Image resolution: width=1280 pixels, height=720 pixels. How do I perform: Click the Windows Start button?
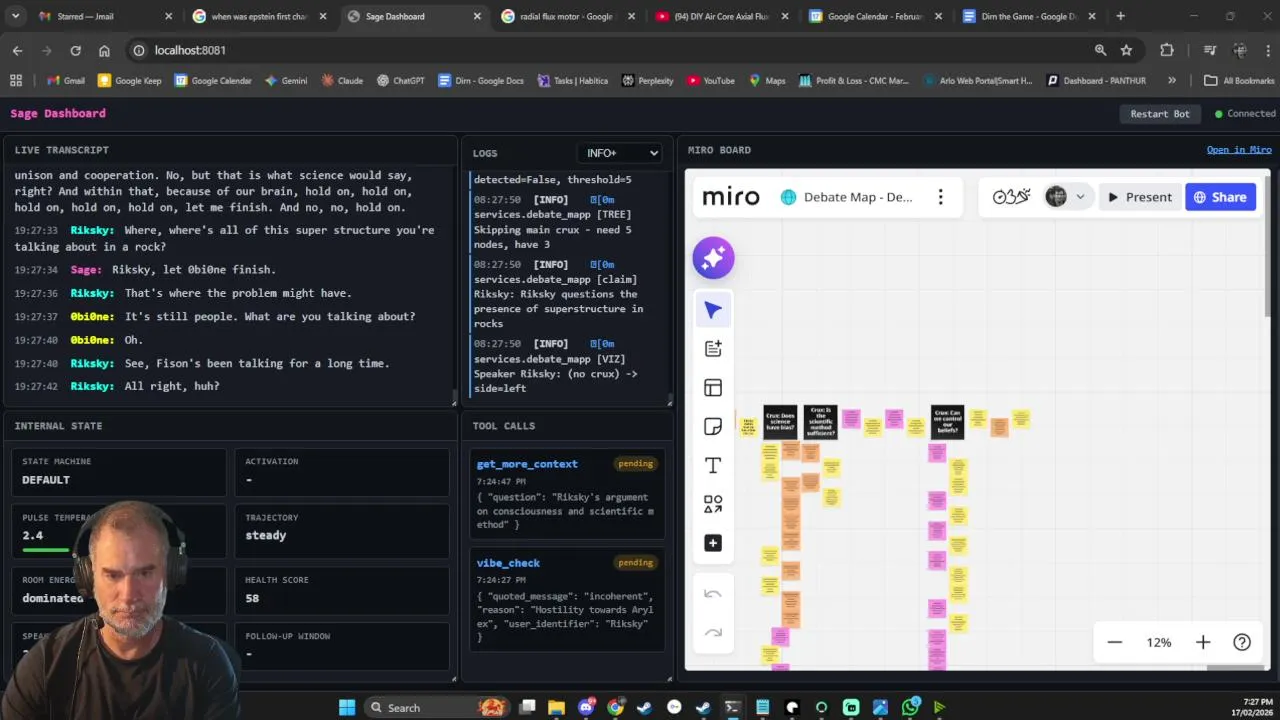click(347, 707)
